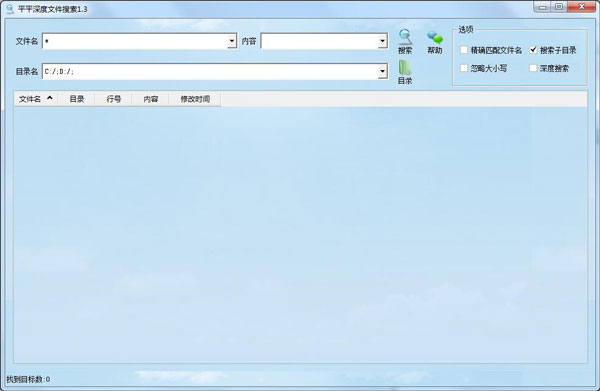
Task: Sort results by the 修改时间 column header
Action: (x=195, y=99)
